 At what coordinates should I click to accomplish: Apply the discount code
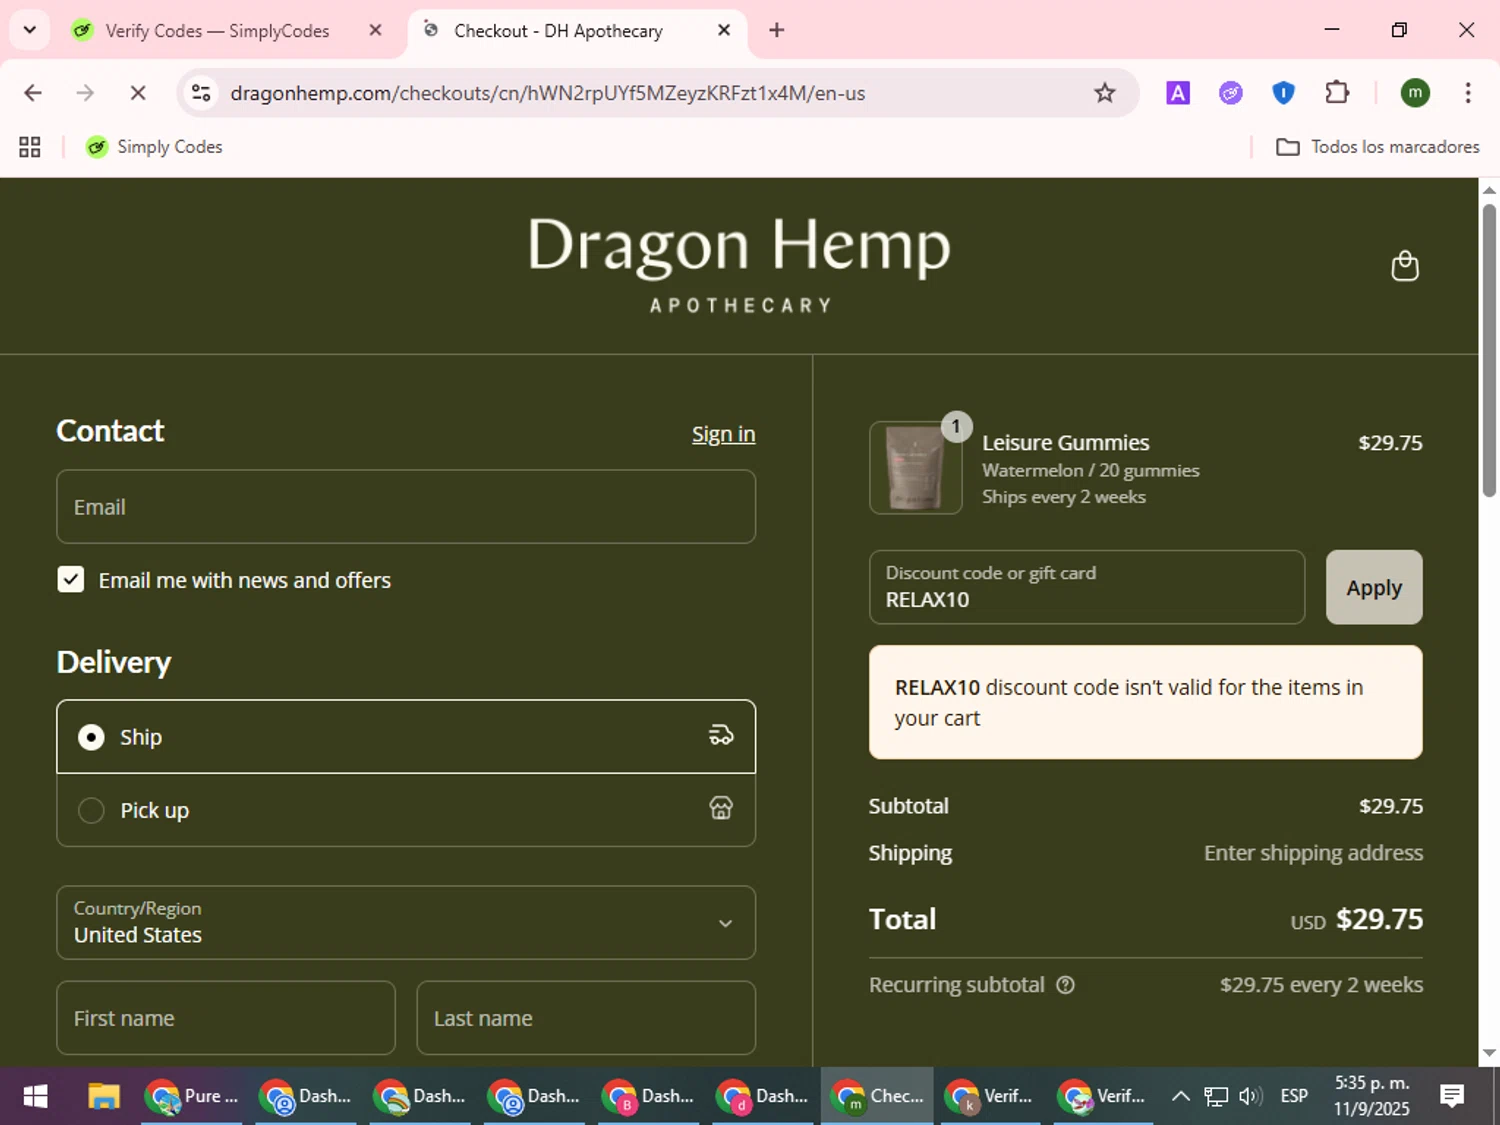click(x=1374, y=587)
